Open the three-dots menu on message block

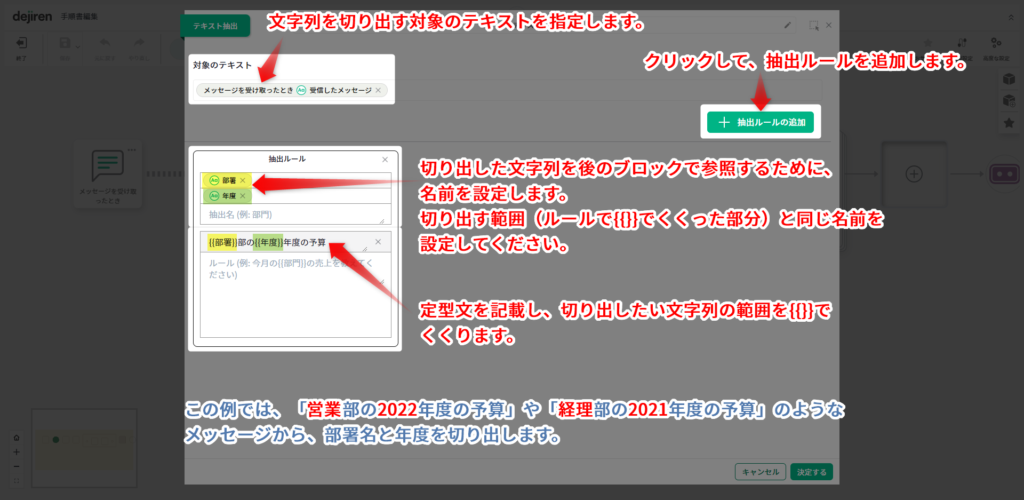pyautogui.click(x=131, y=150)
